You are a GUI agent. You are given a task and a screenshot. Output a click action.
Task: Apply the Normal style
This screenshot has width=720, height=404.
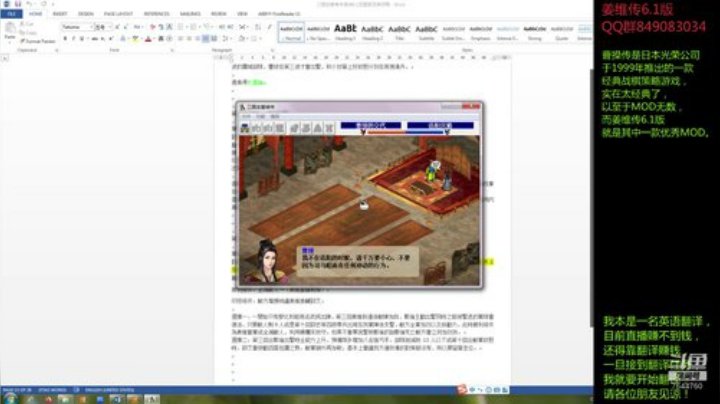[291, 32]
